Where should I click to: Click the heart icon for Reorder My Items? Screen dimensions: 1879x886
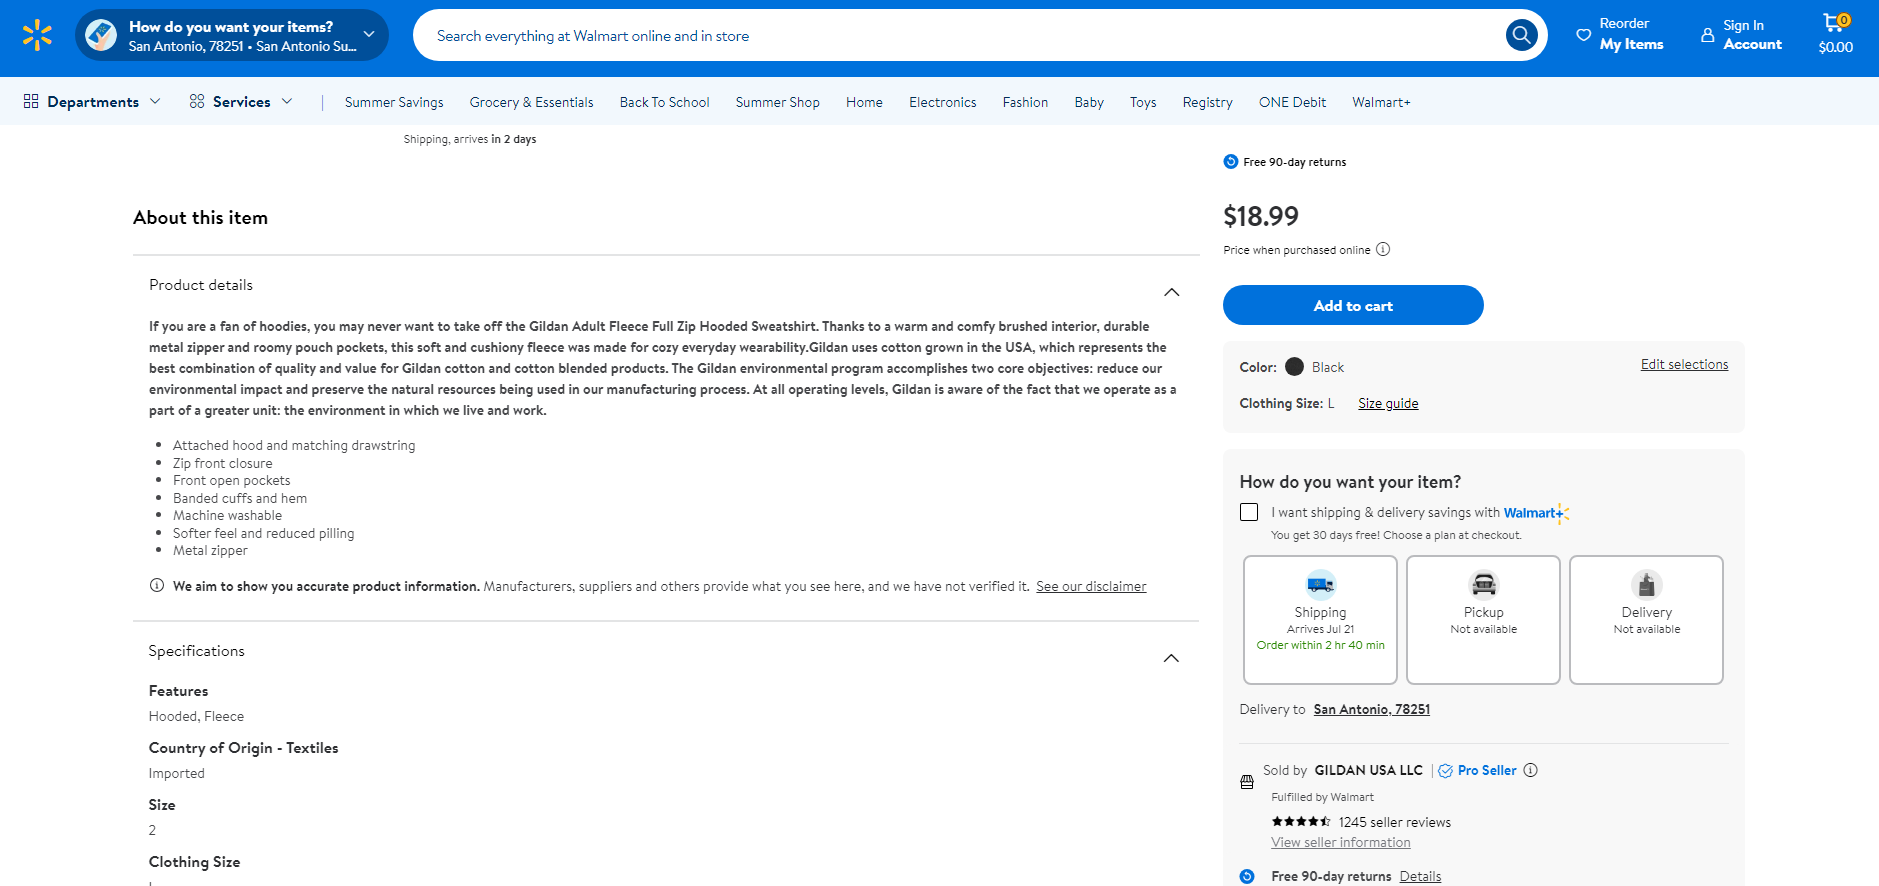[1583, 35]
